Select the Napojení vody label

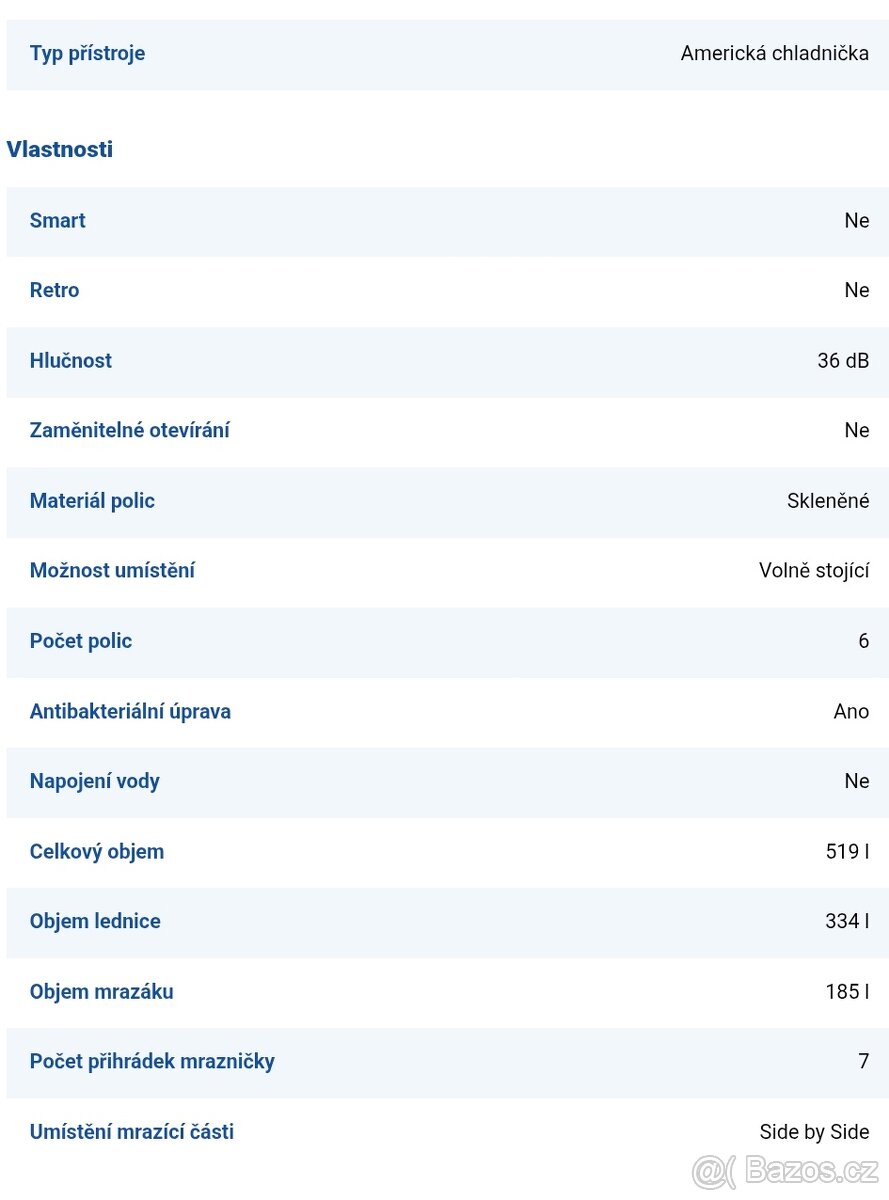(x=95, y=782)
